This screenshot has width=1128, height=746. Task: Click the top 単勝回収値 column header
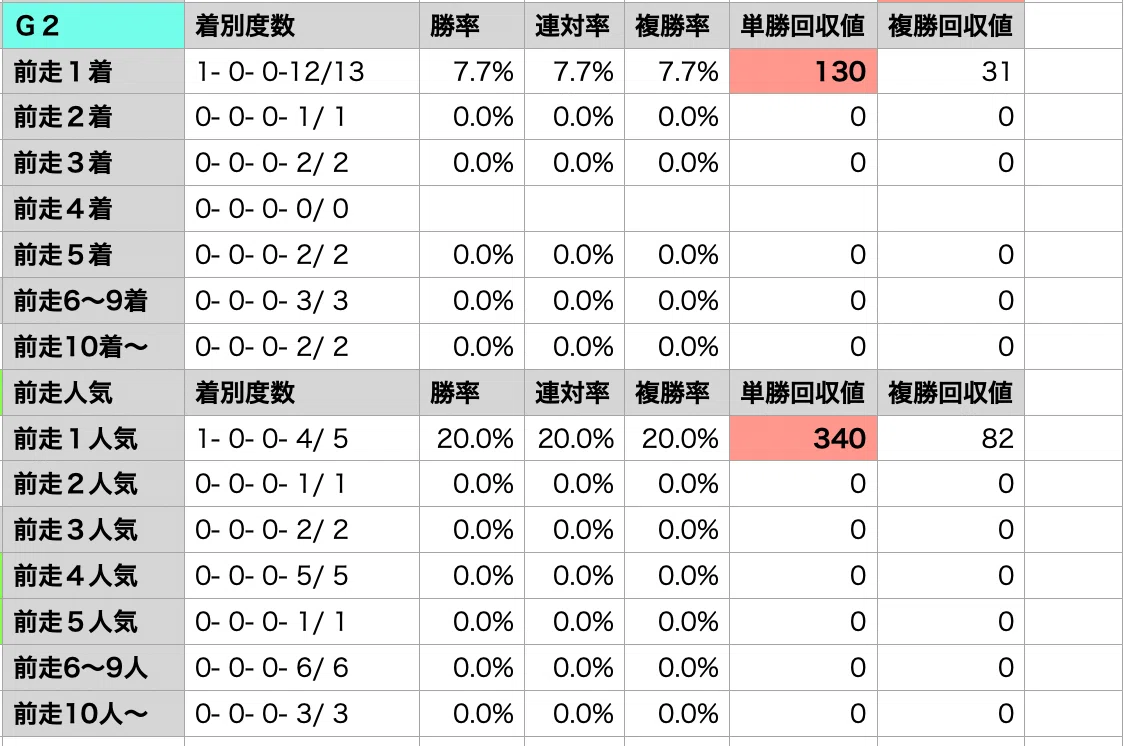(804, 26)
